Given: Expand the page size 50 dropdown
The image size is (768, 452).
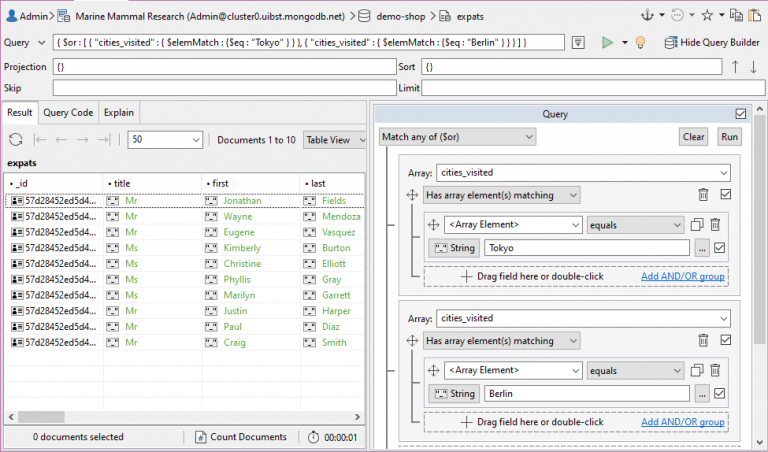Looking at the screenshot, I should click(166, 140).
